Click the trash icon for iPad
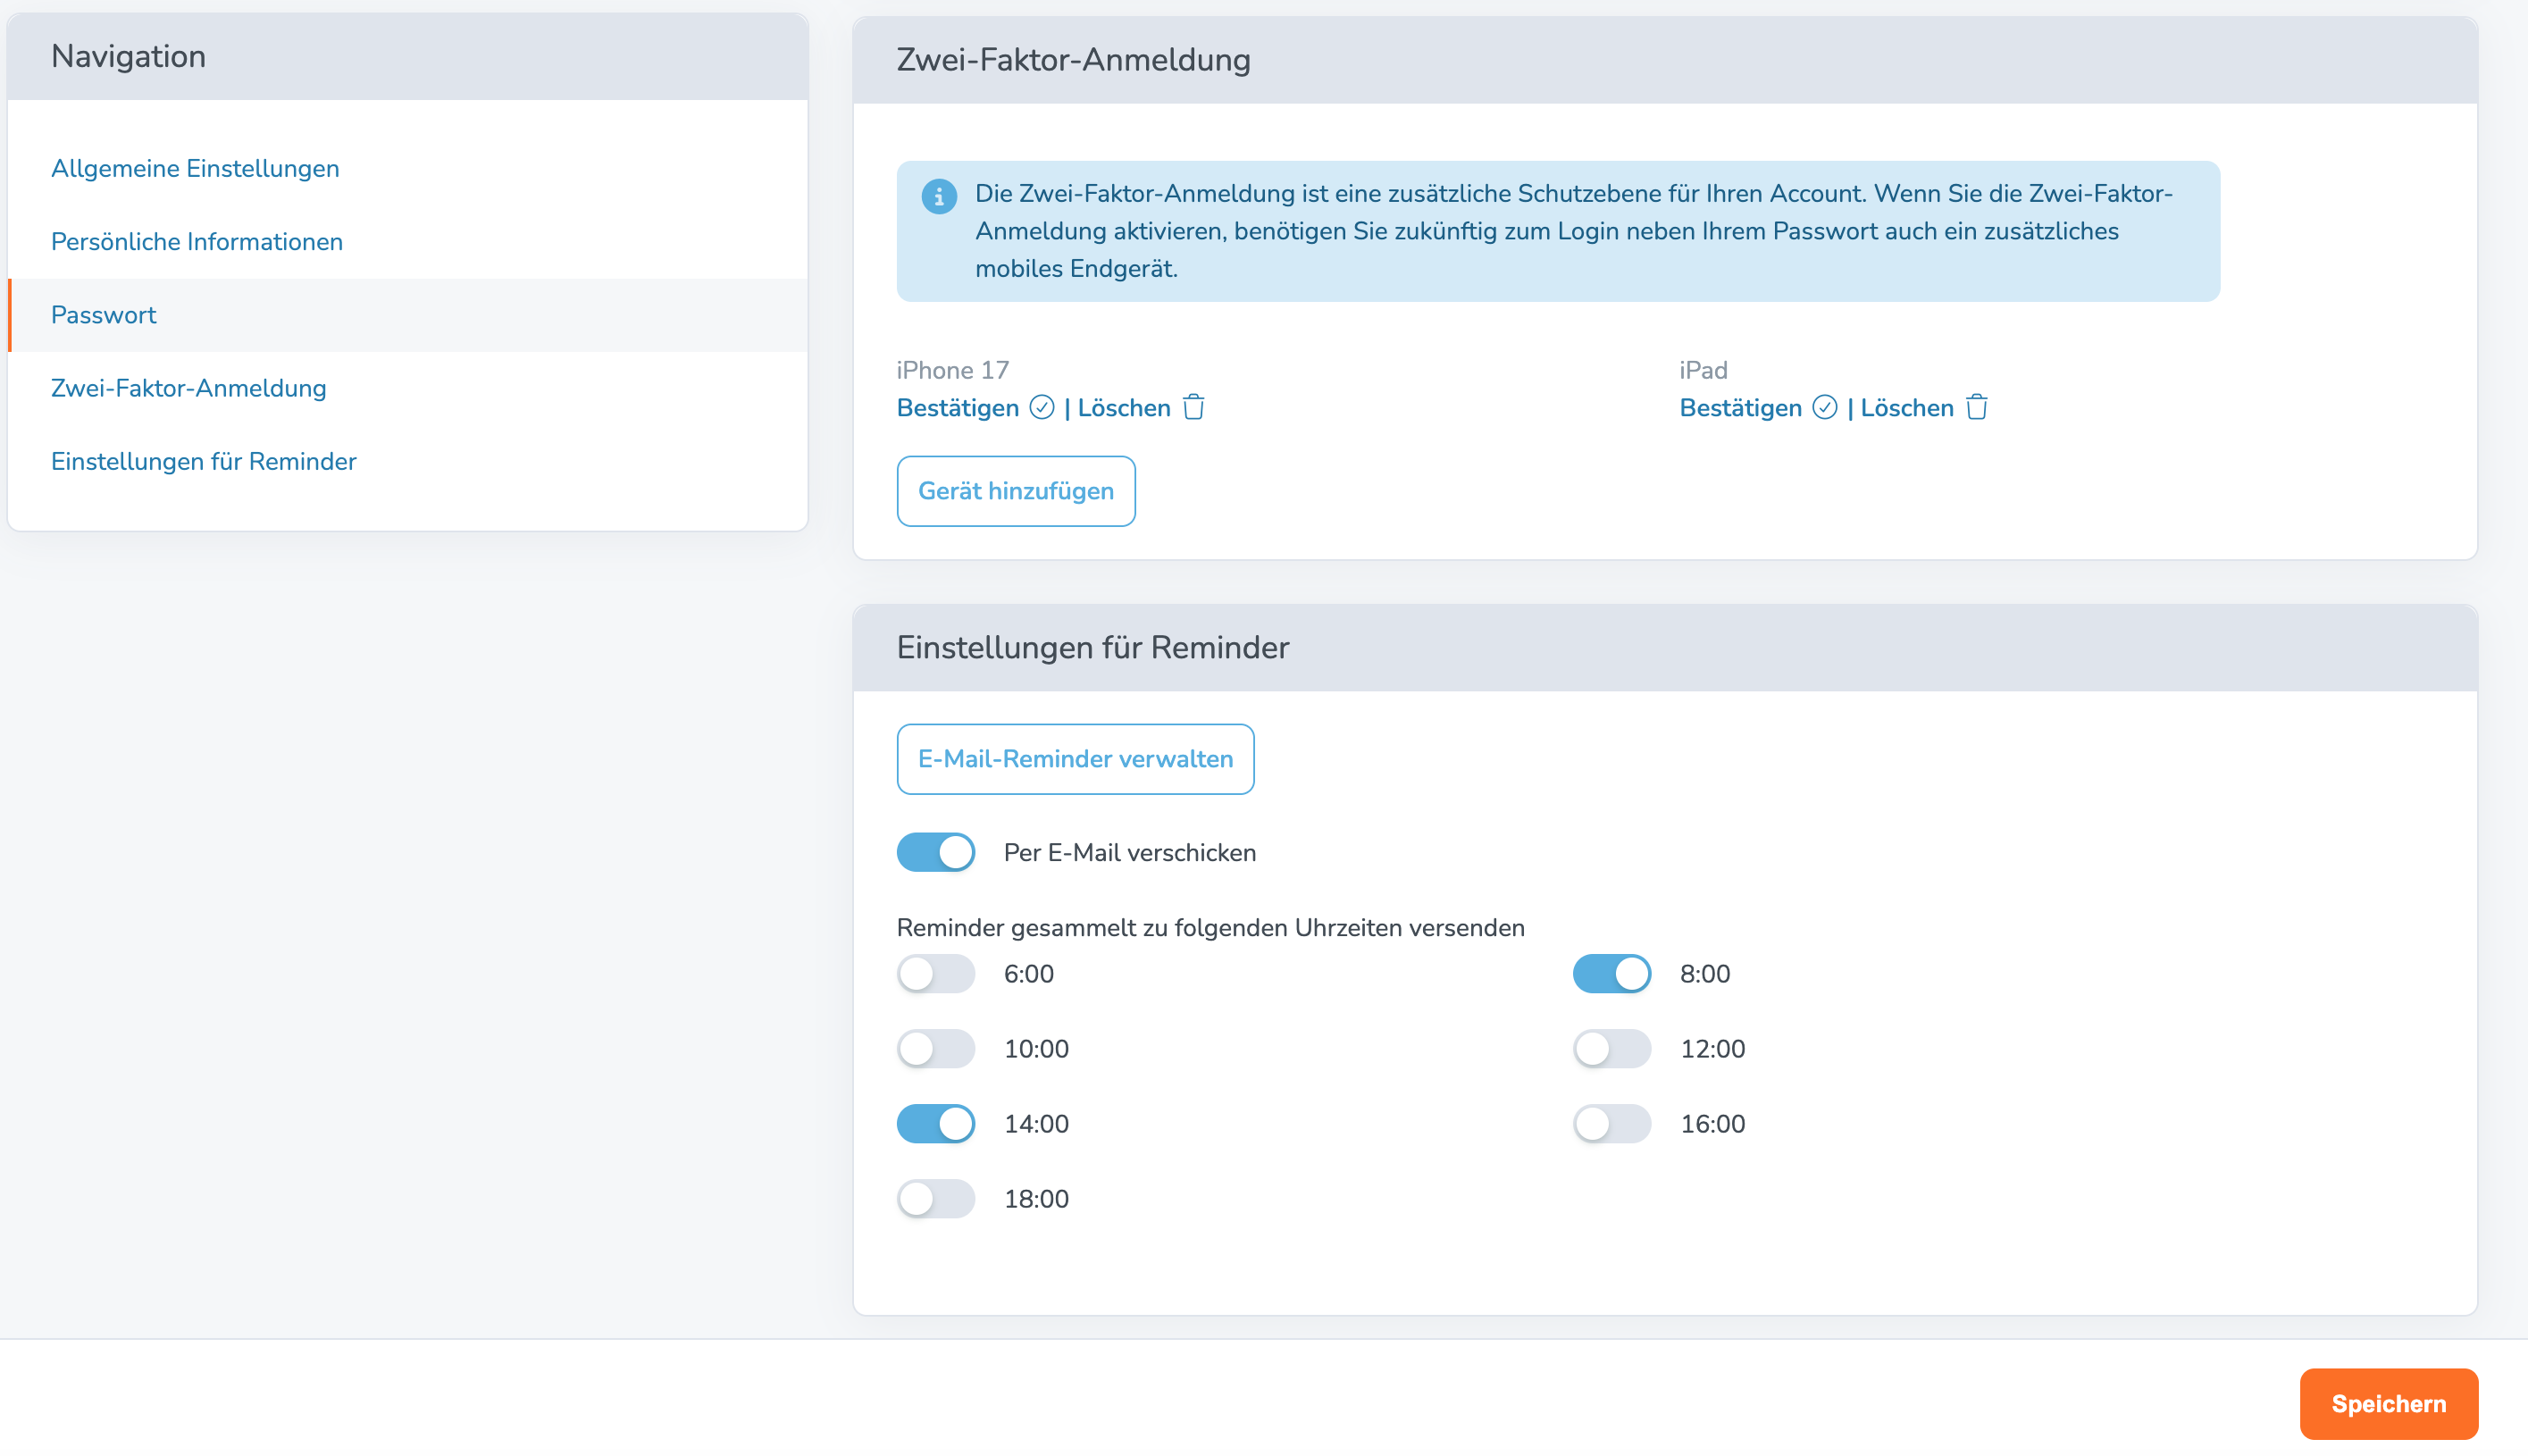The width and height of the screenshot is (2528, 1456). (1976, 408)
